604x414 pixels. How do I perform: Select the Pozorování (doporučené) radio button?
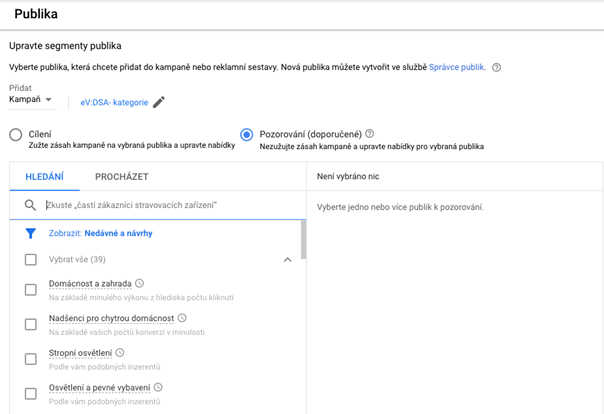247,135
